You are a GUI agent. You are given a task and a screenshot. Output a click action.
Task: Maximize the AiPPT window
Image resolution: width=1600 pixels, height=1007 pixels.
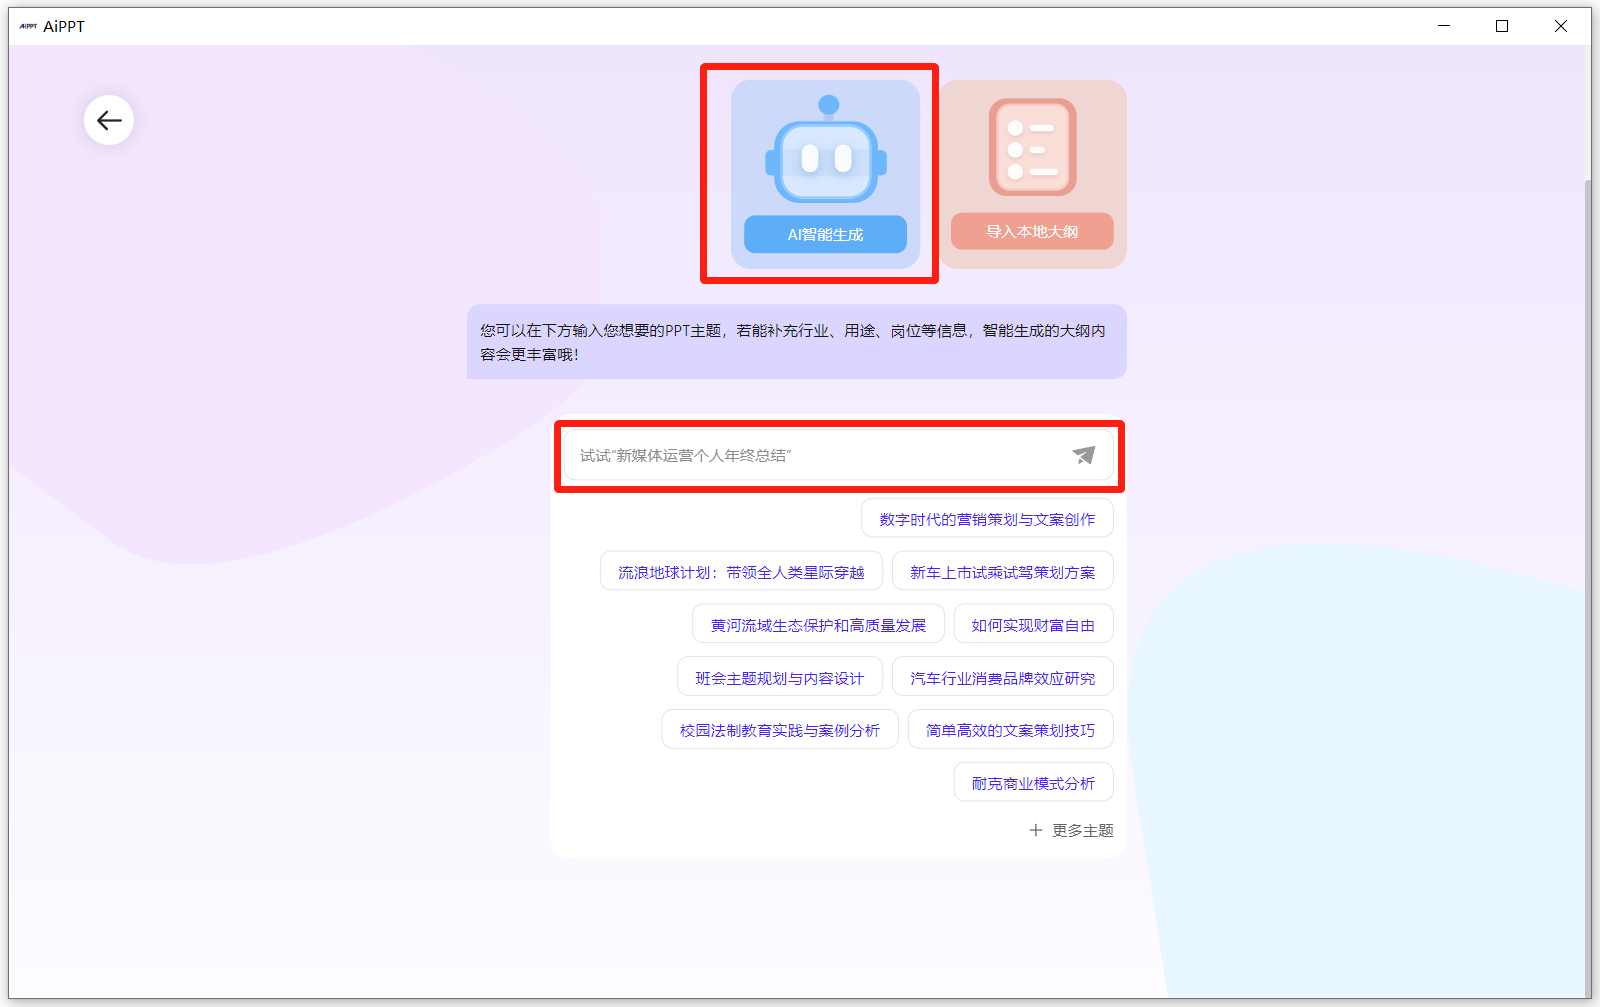click(x=1502, y=26)
